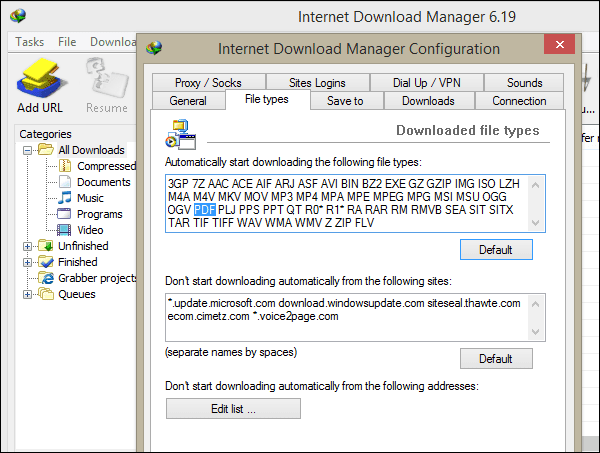Click the Grabber projects icon
The width and height of the screenshot is (600, 453).
click(46, 278)
